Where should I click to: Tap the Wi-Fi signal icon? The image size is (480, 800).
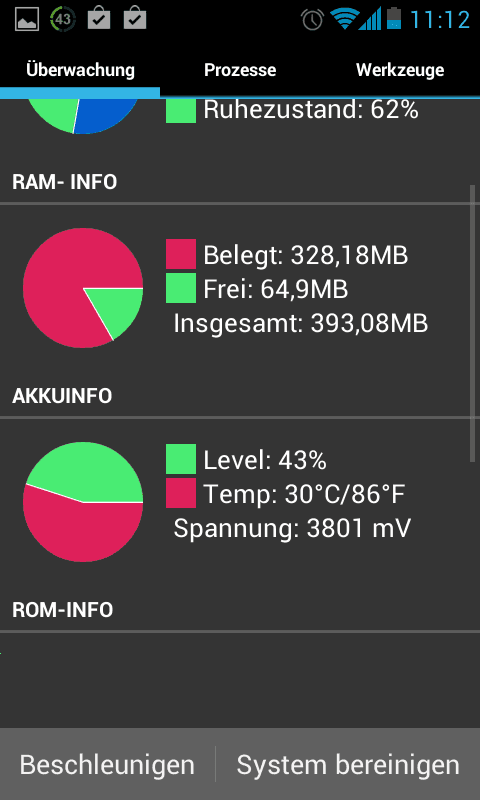tap(343, 19)
